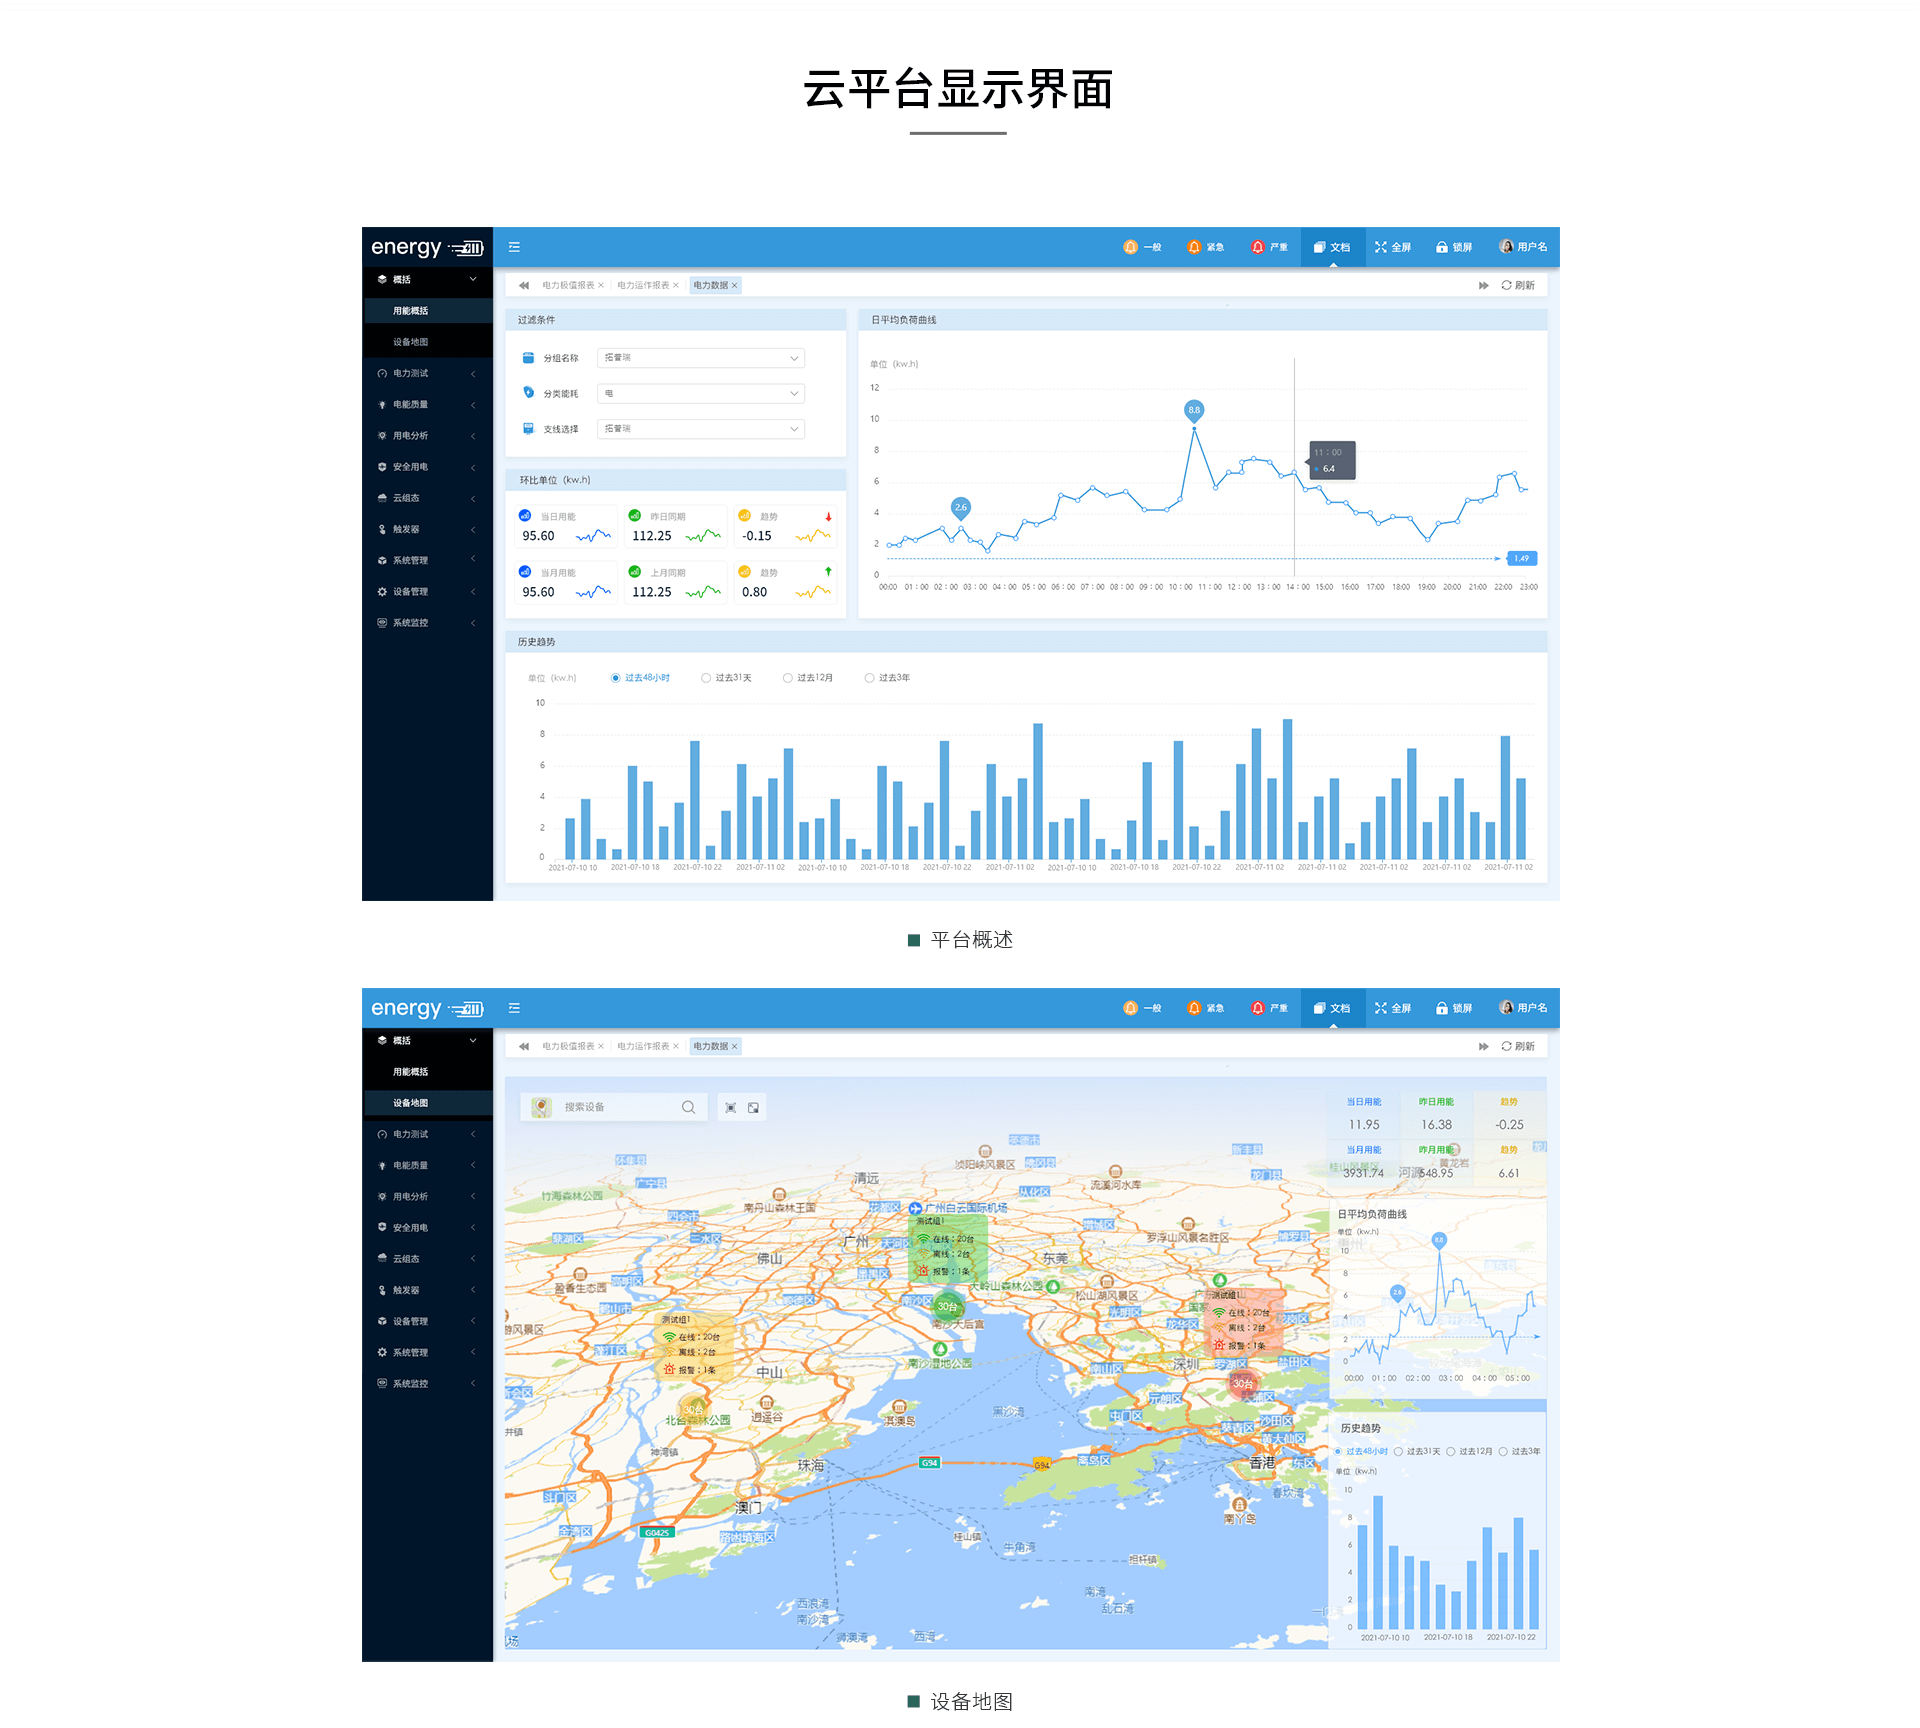Screen dimensions: 1920x1728
Task: Click the map pin icon beside 搜索设备
Action: click(x=541, y=1107)
